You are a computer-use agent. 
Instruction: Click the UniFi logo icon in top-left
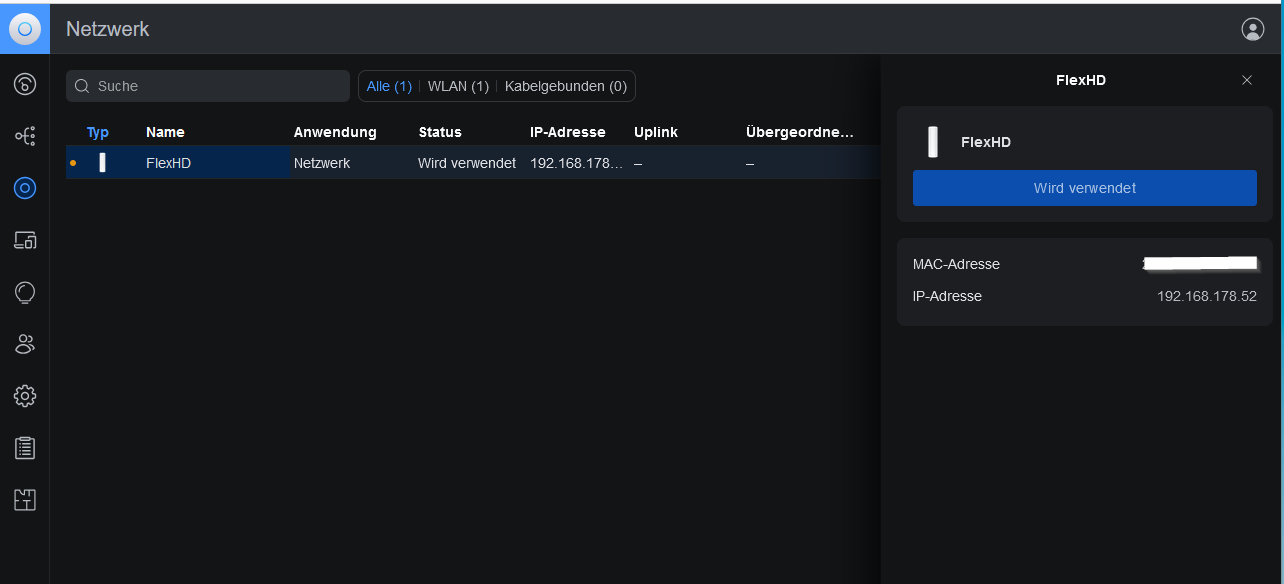[25, 29]
